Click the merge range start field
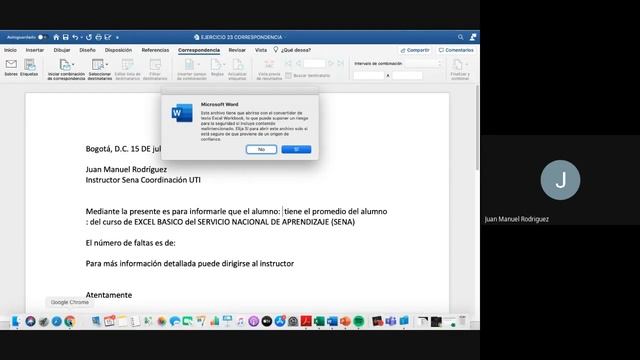The width and height of the screenshot is (640, 360). pyautogui.click(x=369, y=76)
